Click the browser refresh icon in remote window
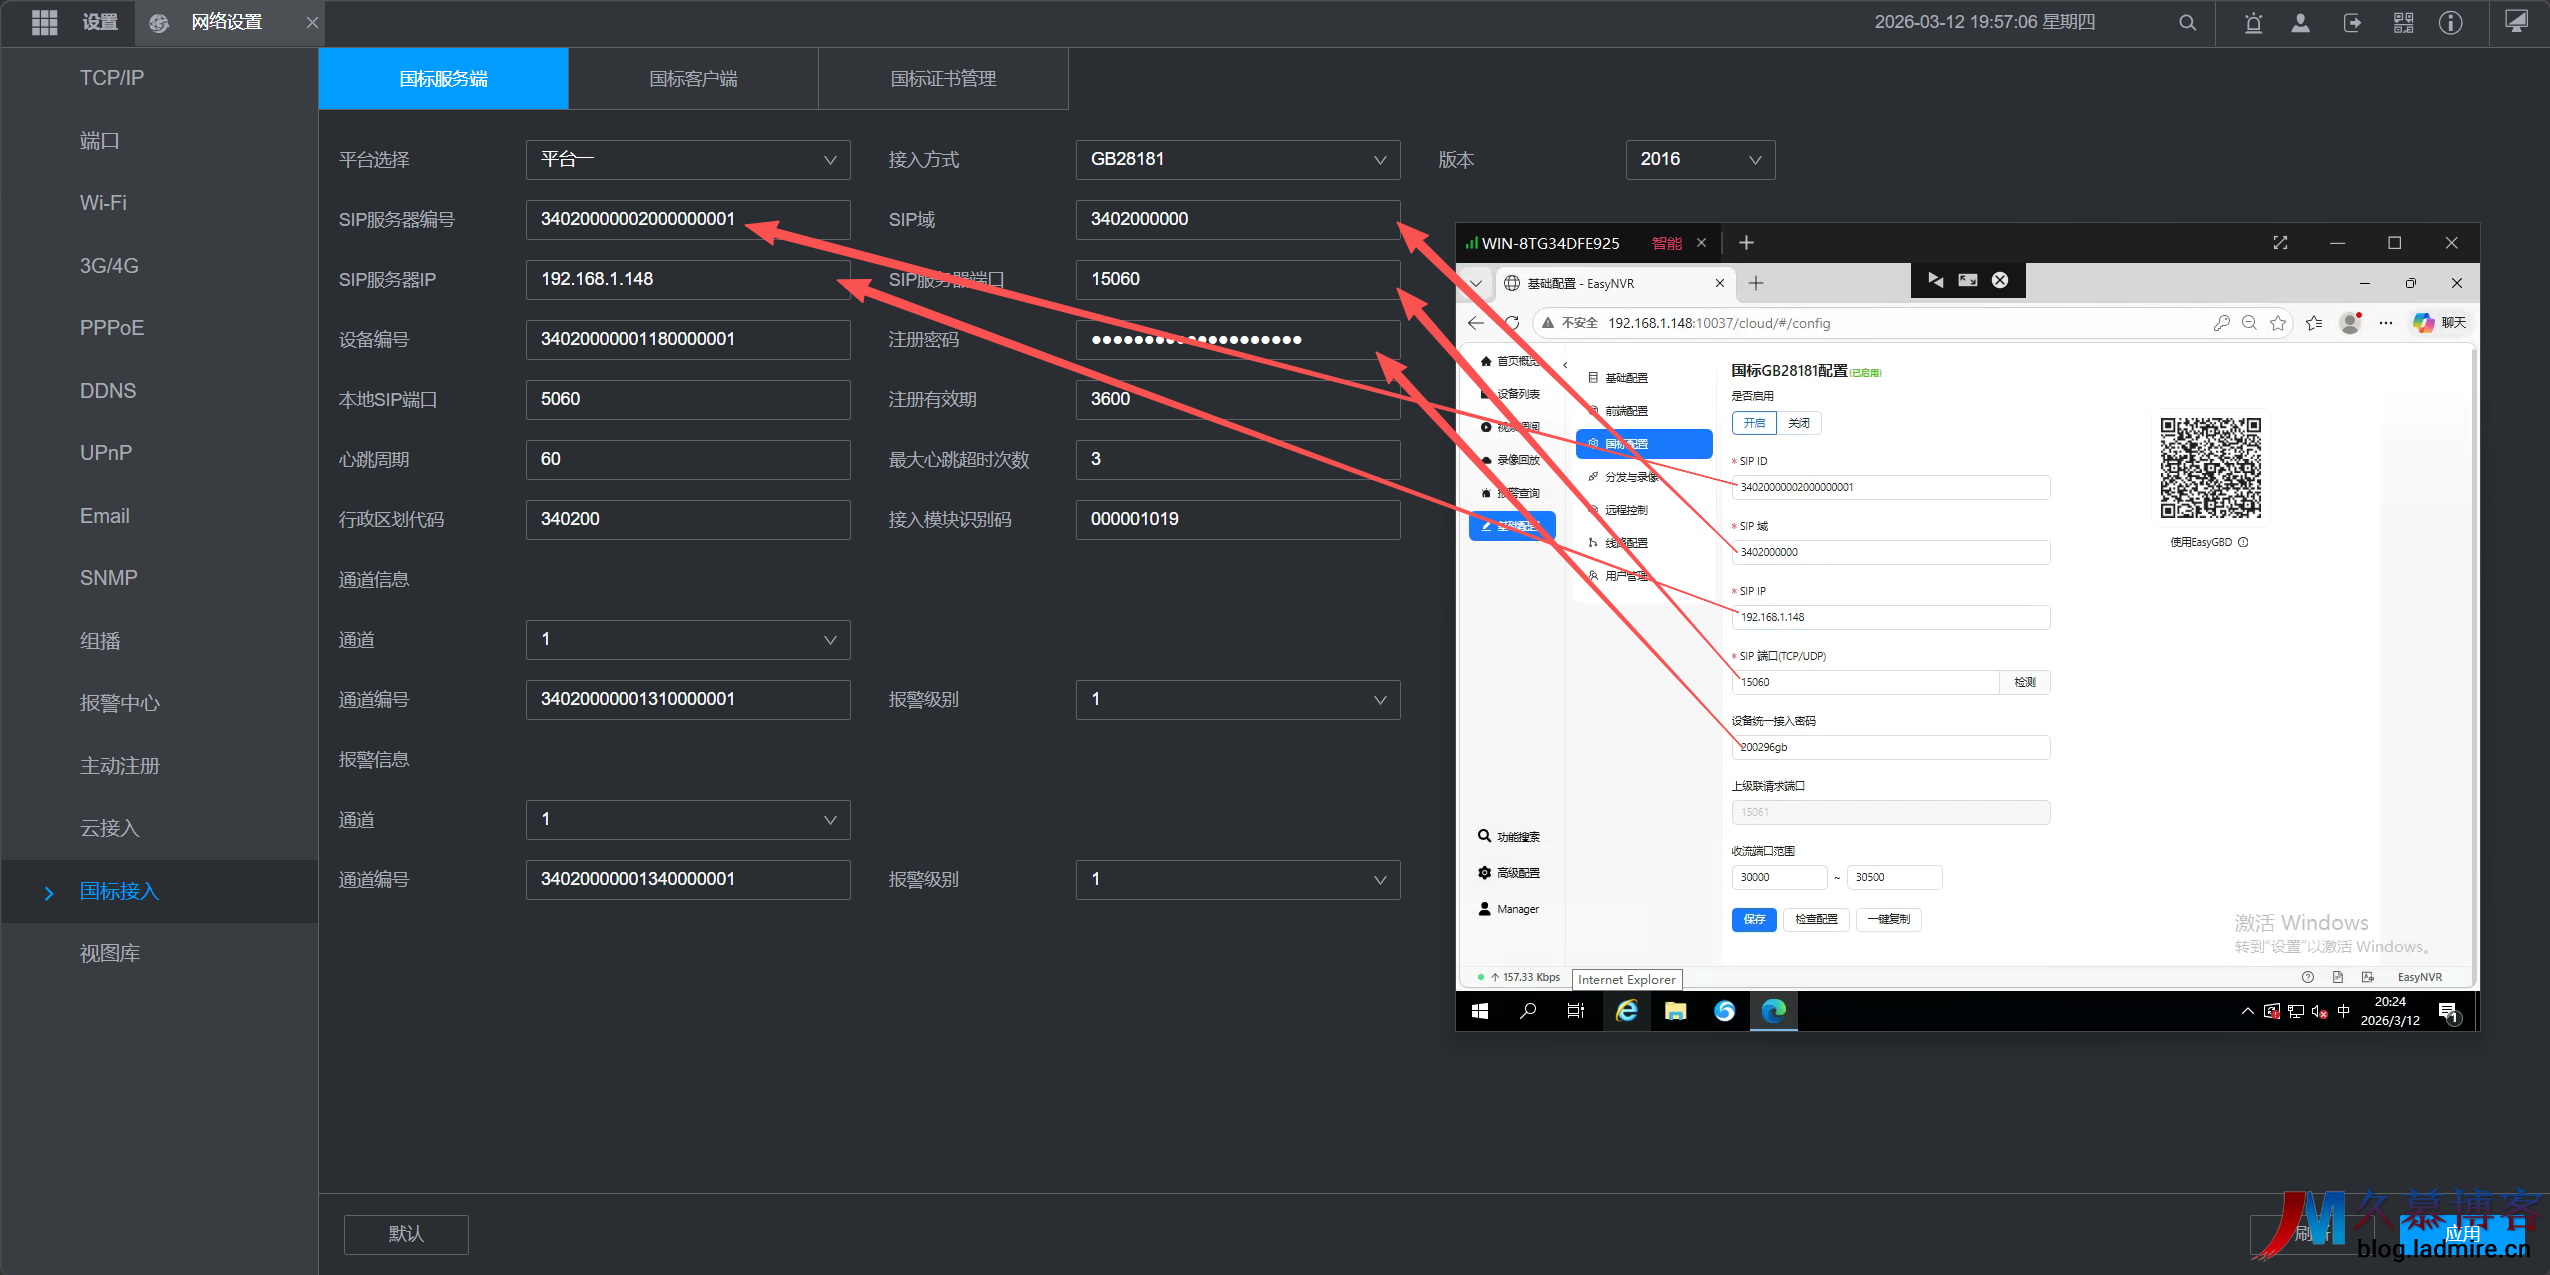 [1512, 323]
